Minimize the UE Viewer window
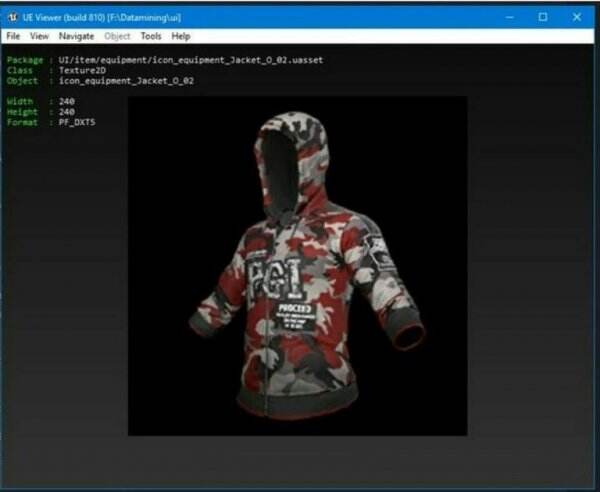Image resolution: width=600 pixels, height=492 pixels. 509,17
